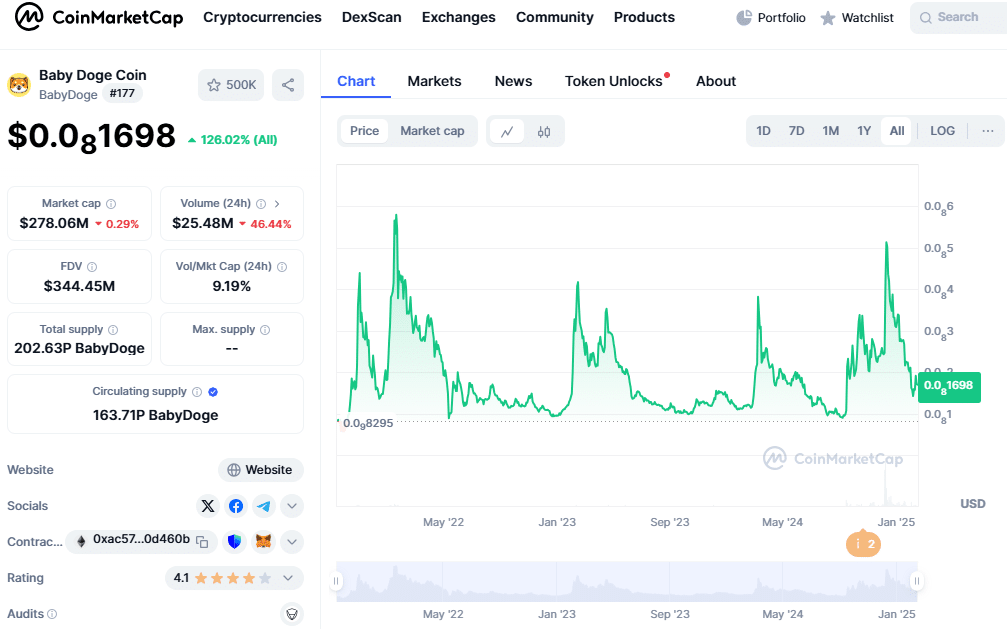The width and height of the screenshot is (1007, 629).
Task: Switch to the Markets tab
Action: (434, 82)
